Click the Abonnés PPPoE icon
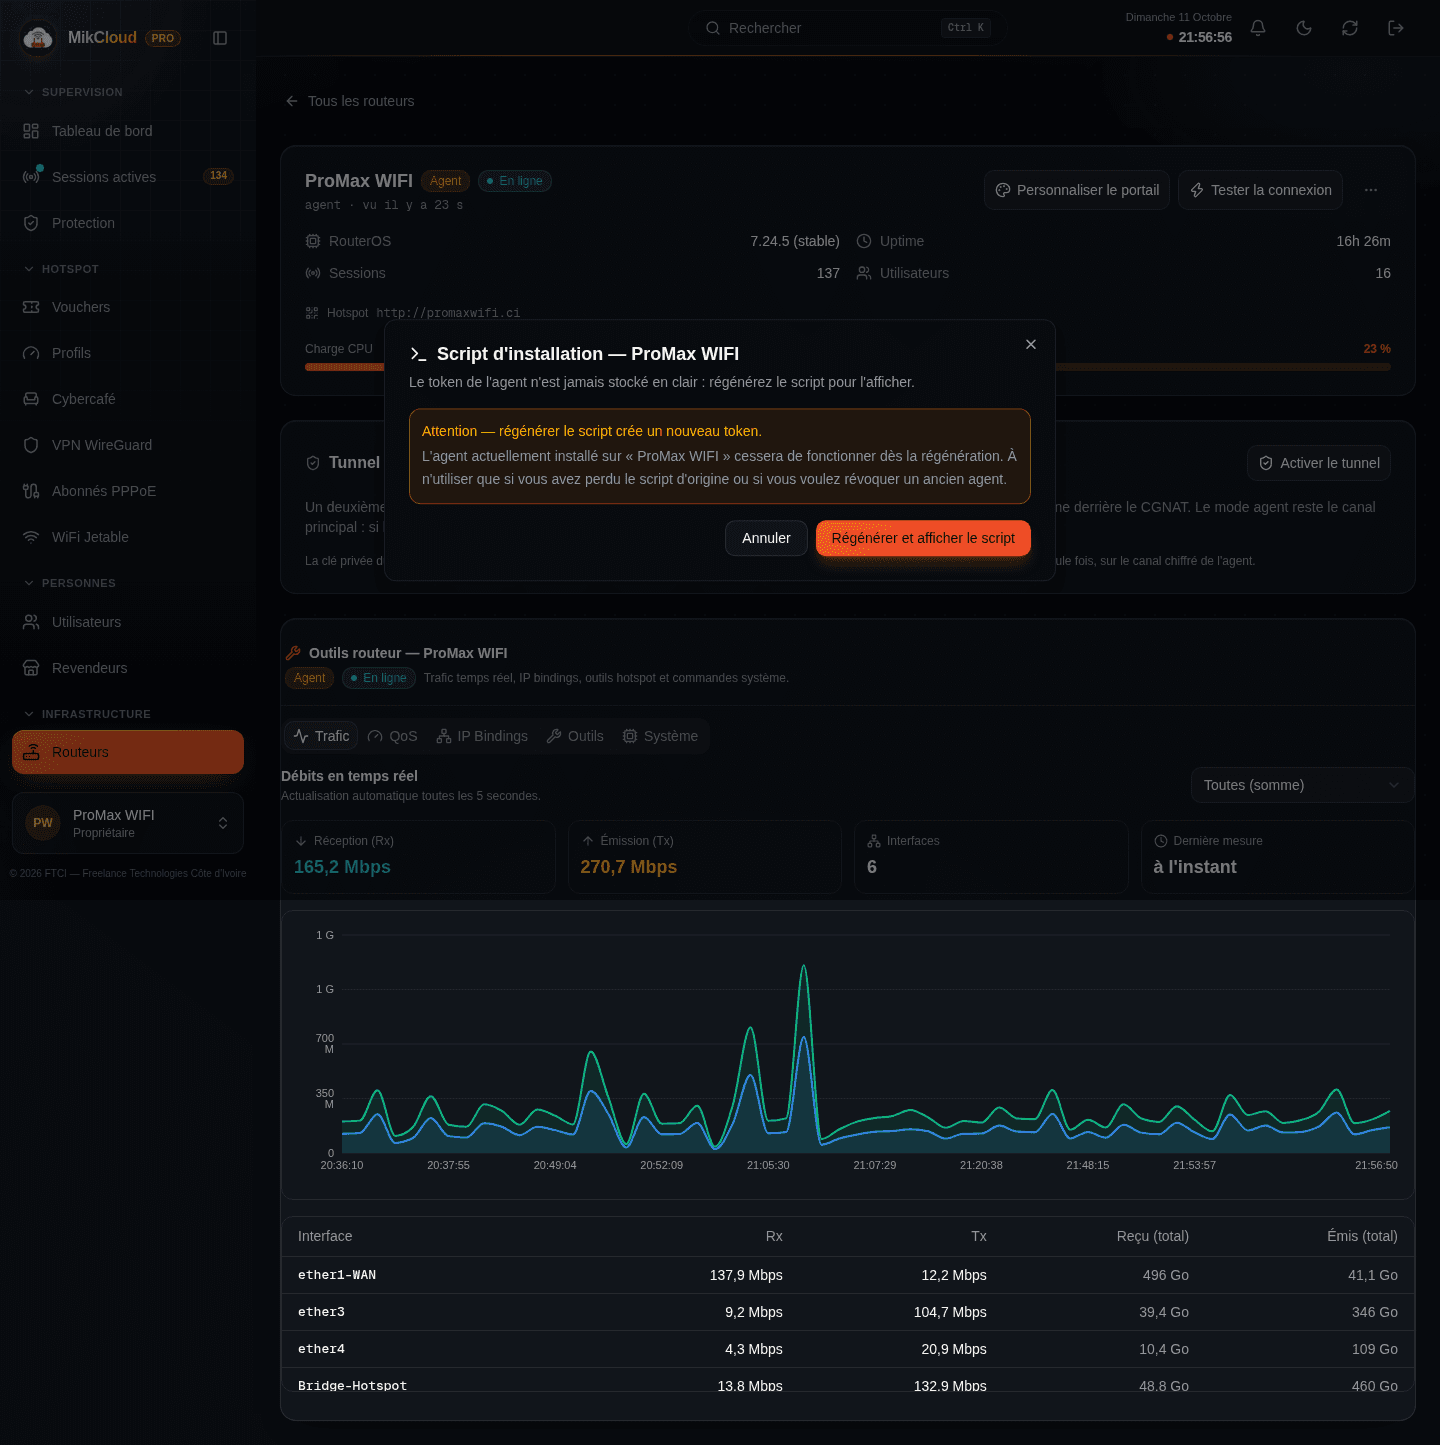Image resolution: width=1440 pixels, height=1445 pixels. tap(31, 491)
